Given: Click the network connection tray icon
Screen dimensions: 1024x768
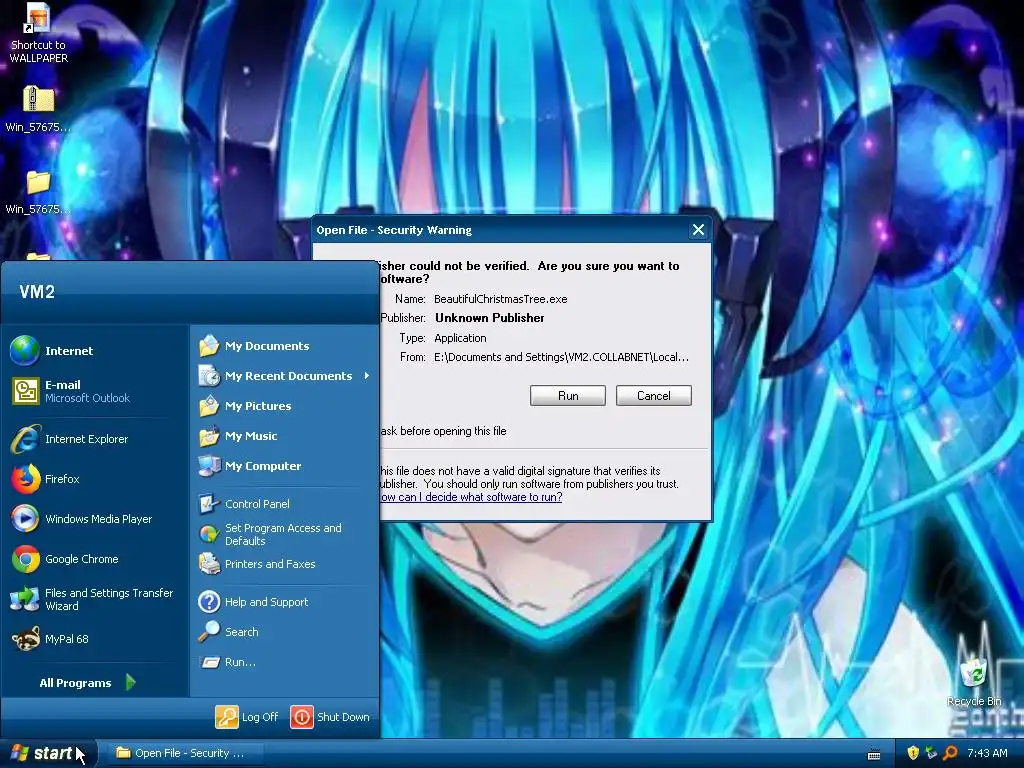Looking at the screenshot, I should click(931, 753).
